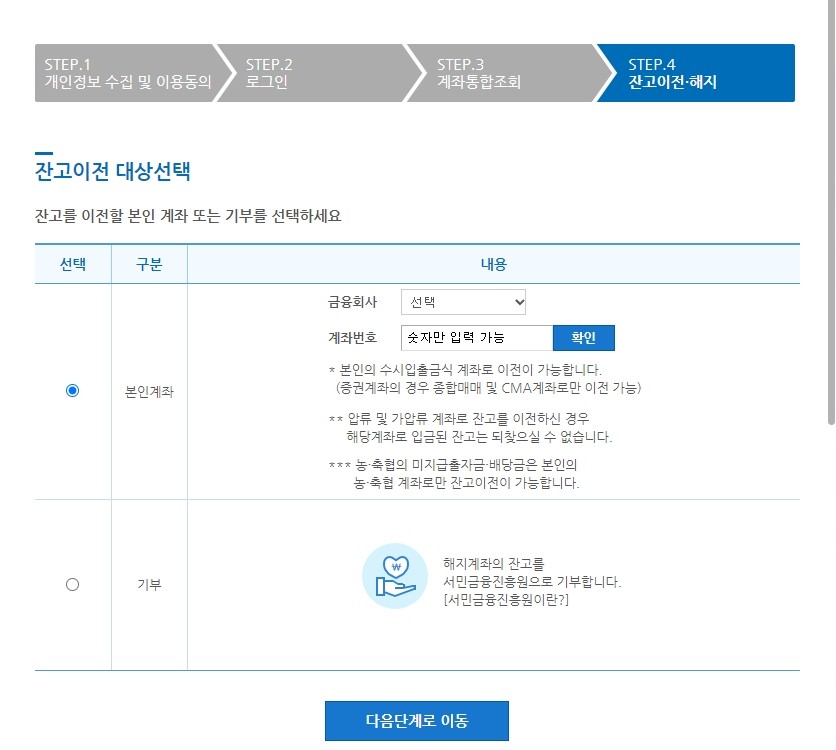
Task: Click the 해지계좌의 잔고를 text
Action: coord(494,563)
